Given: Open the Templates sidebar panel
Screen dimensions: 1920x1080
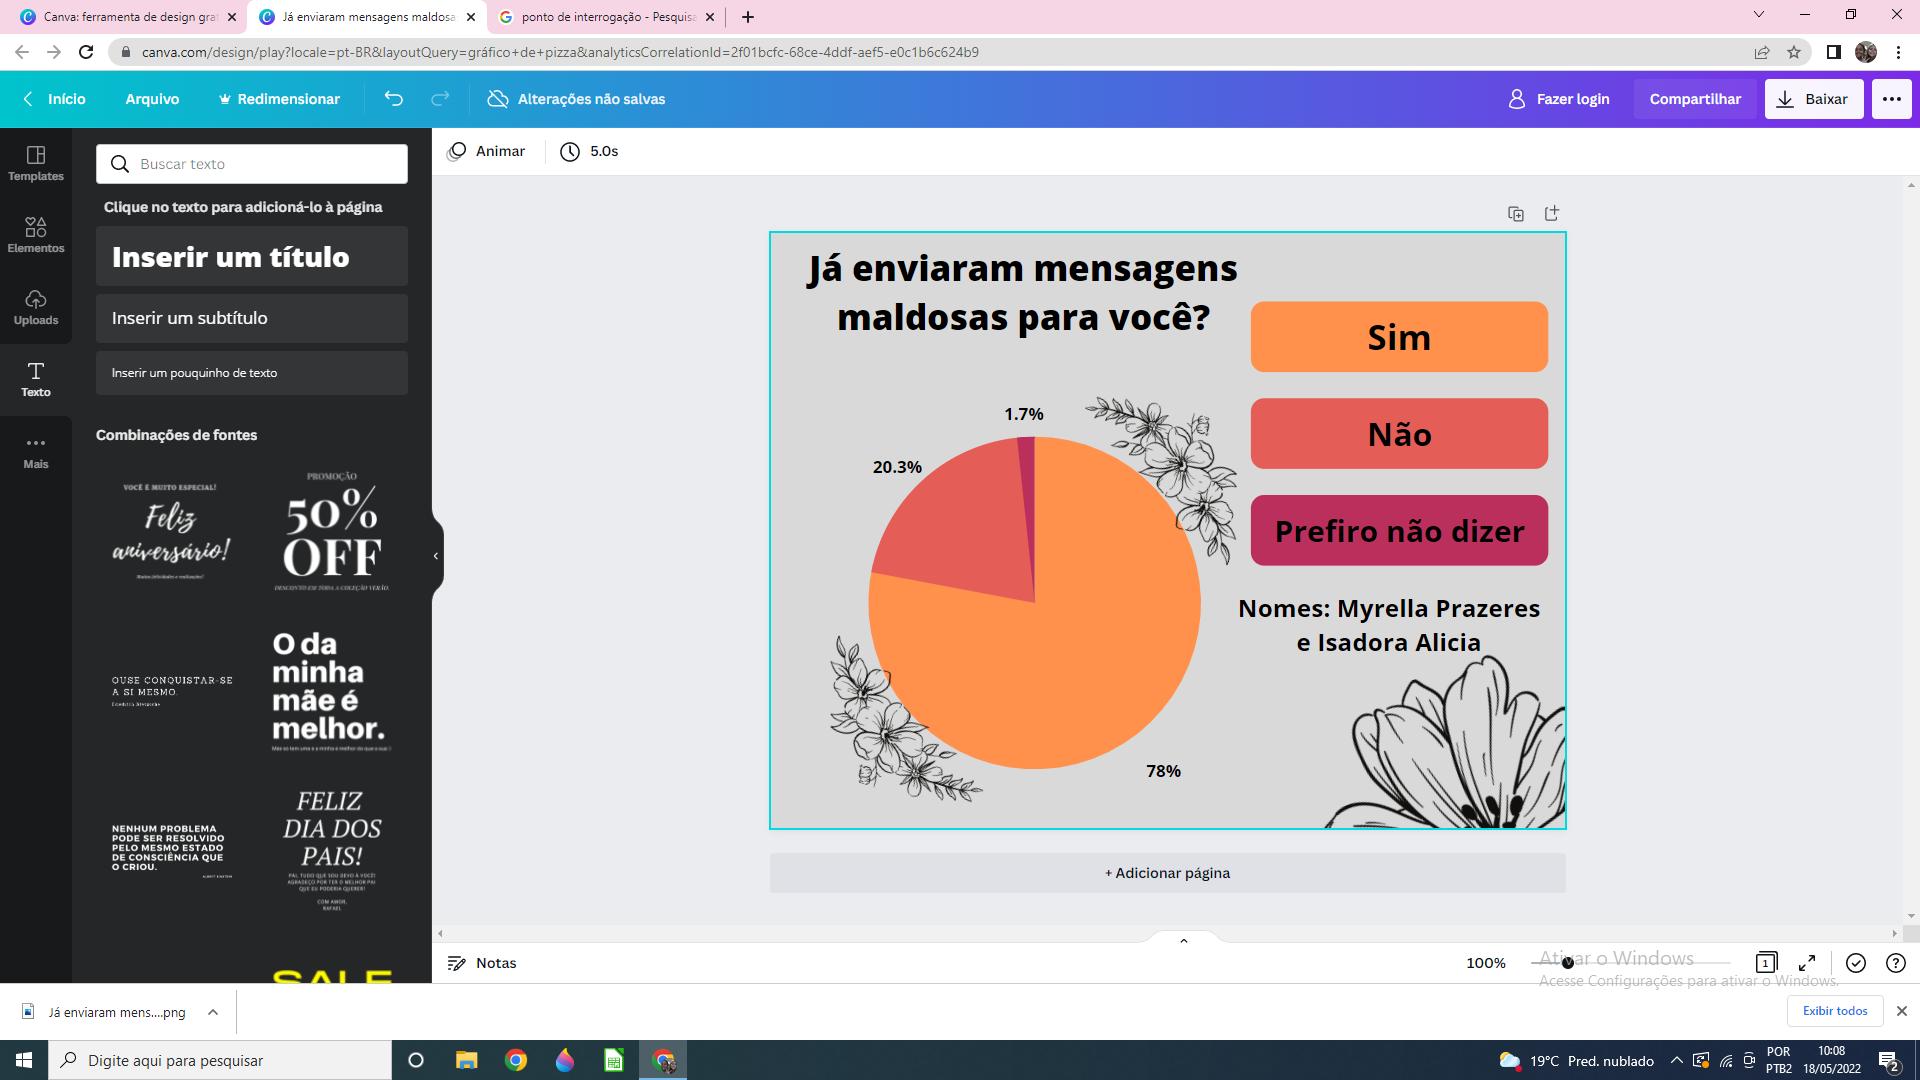Looking at the screenshot, I should [x=36, y=163].
